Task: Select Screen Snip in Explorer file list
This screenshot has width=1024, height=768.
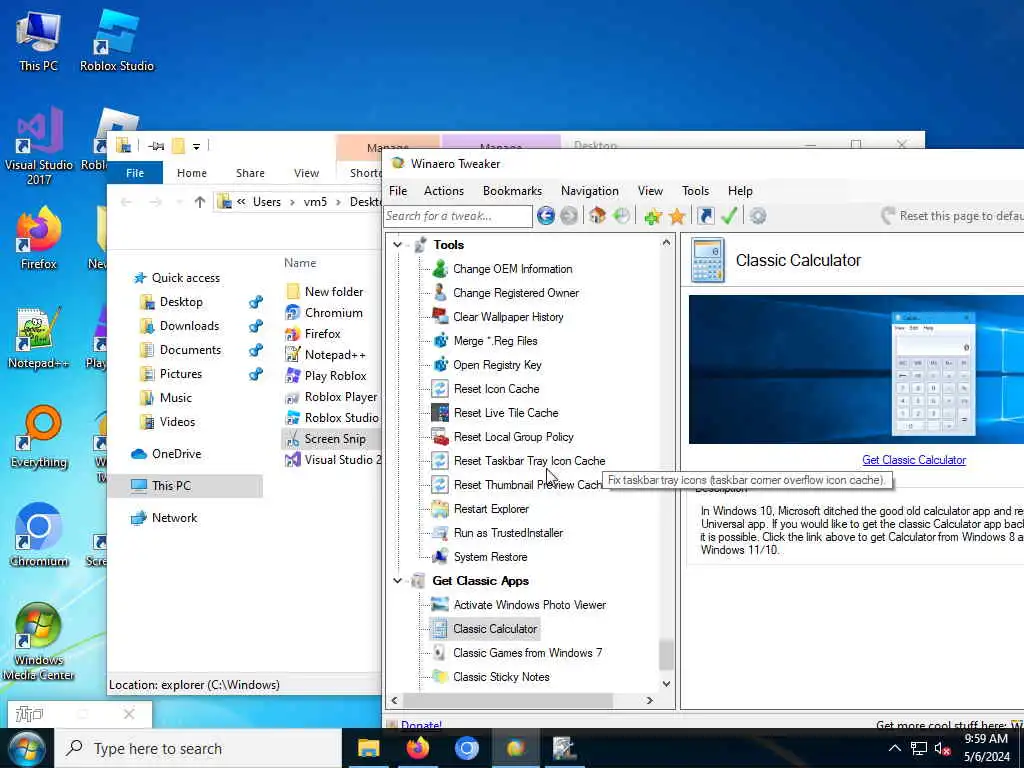Action: (335, 439)
